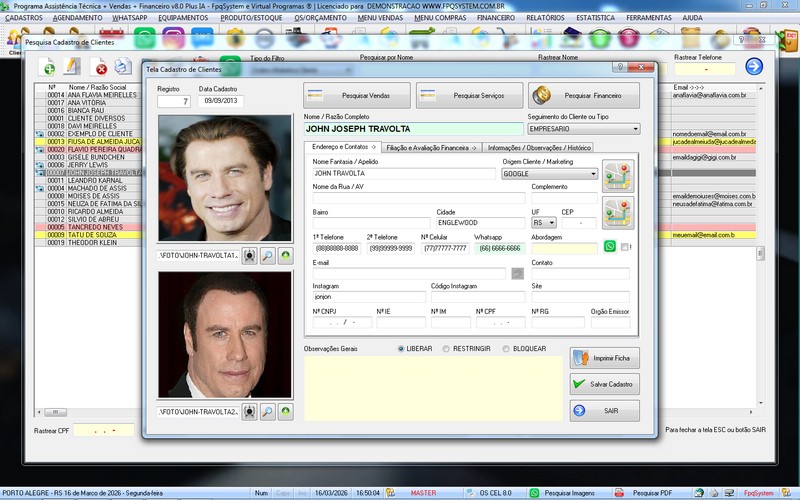This screenshot has height=500, width=800.
Task: Open magnifier for JOHN-TRAVOLTA1 photo
Action: point(267,256)
